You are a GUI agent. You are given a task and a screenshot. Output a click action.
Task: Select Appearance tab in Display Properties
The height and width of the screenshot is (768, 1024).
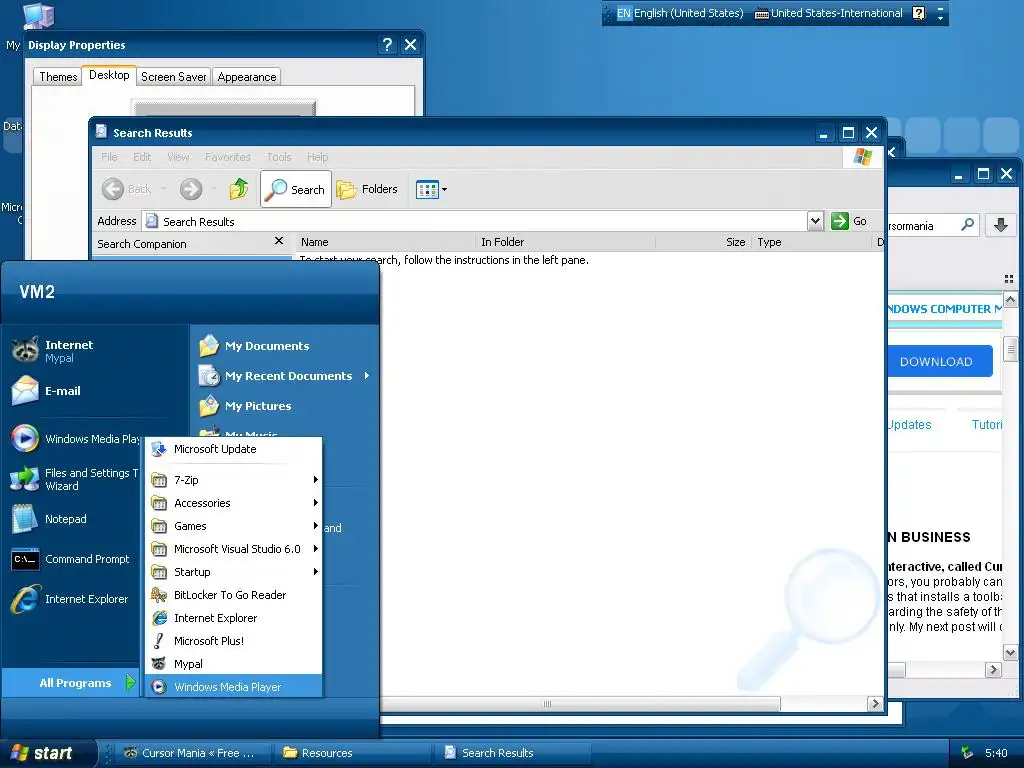[x=246, y=77]
